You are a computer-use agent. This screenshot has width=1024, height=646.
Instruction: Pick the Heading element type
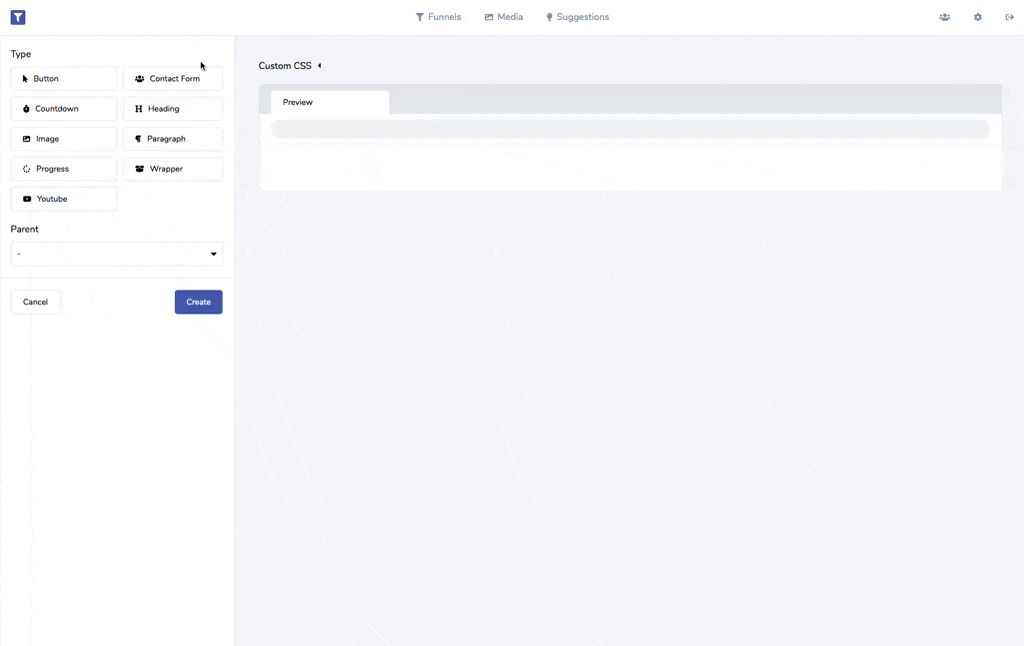[172, 109]
